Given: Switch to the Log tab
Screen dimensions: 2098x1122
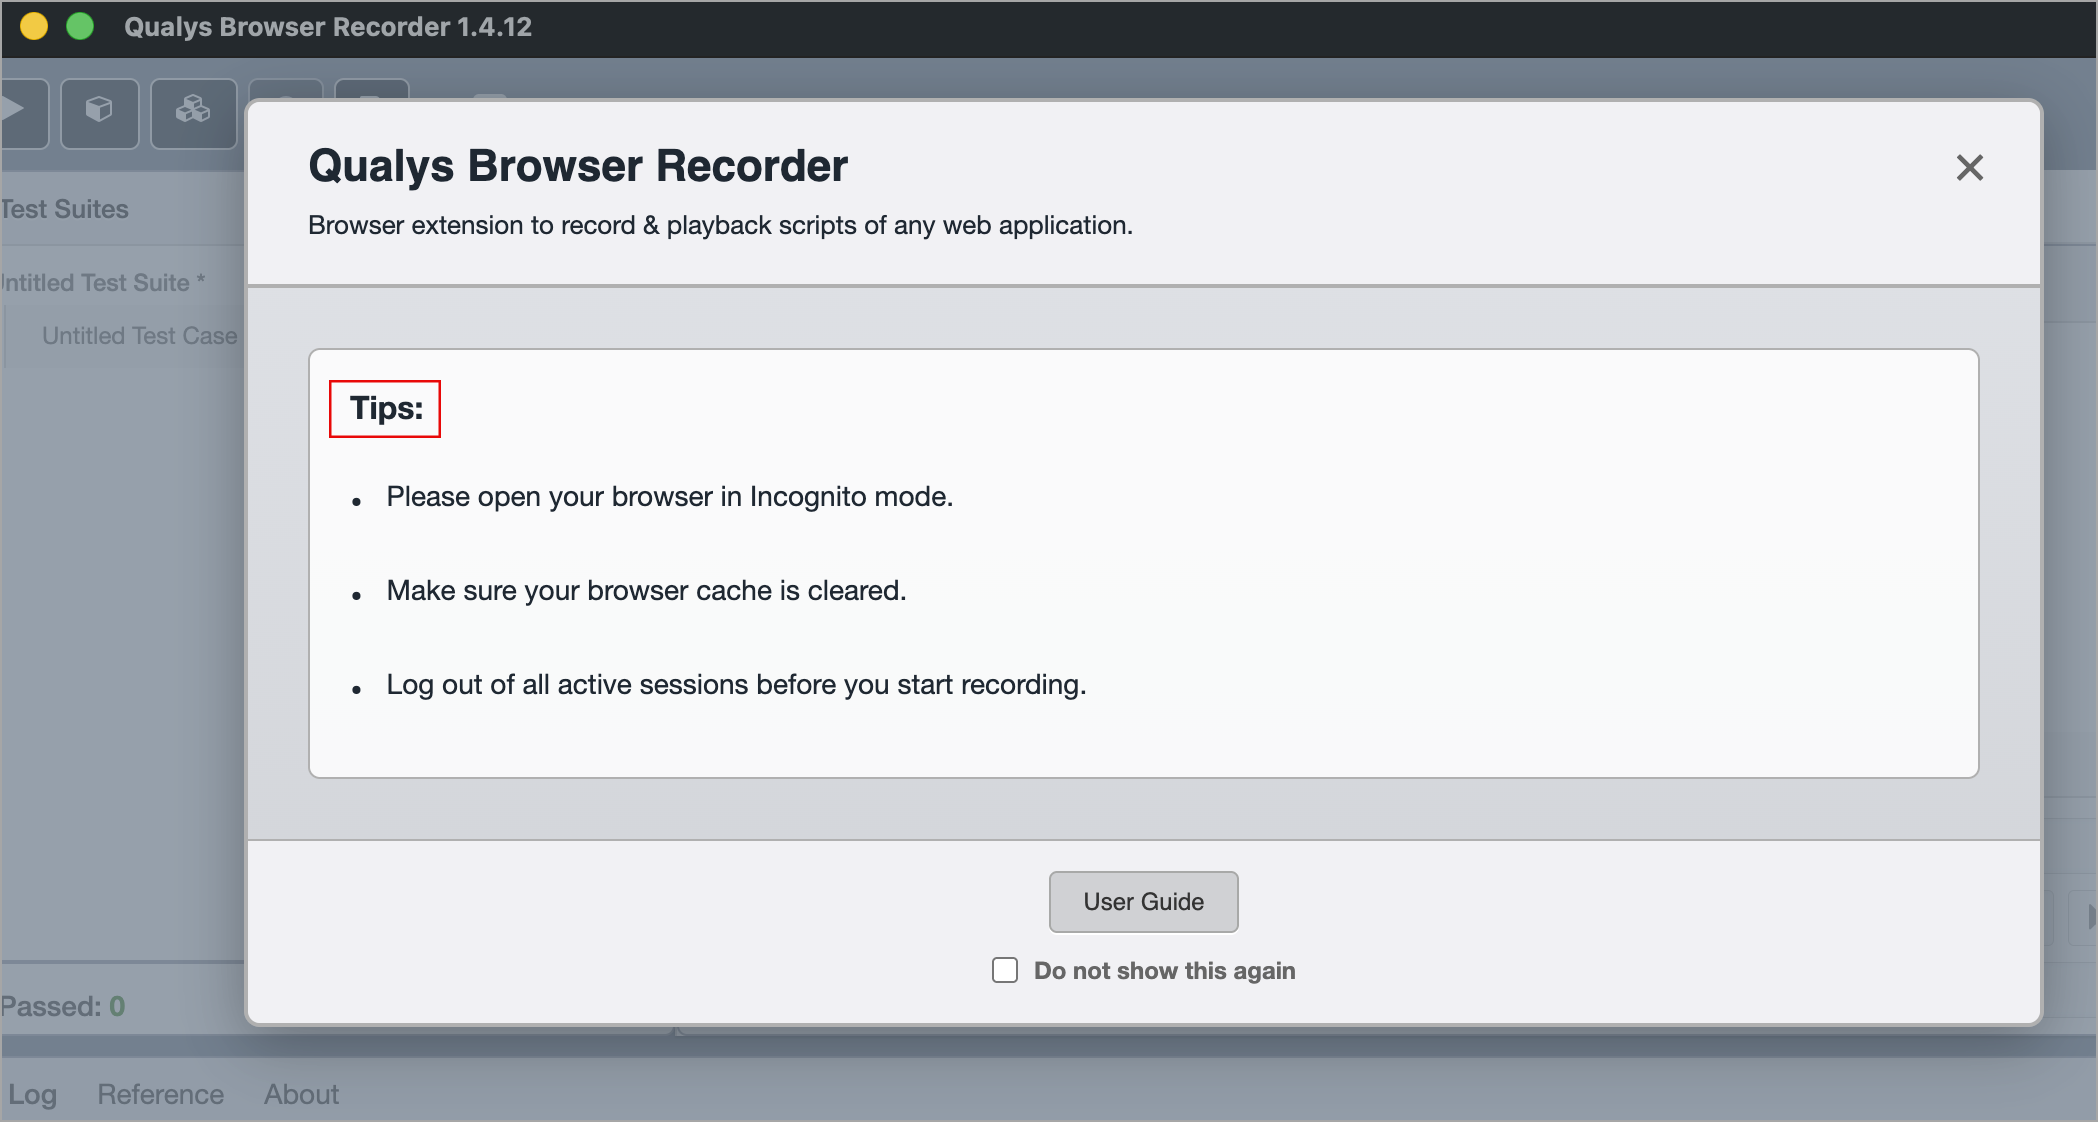Looking at the screenshot, I should click(x=32, y=1094).
